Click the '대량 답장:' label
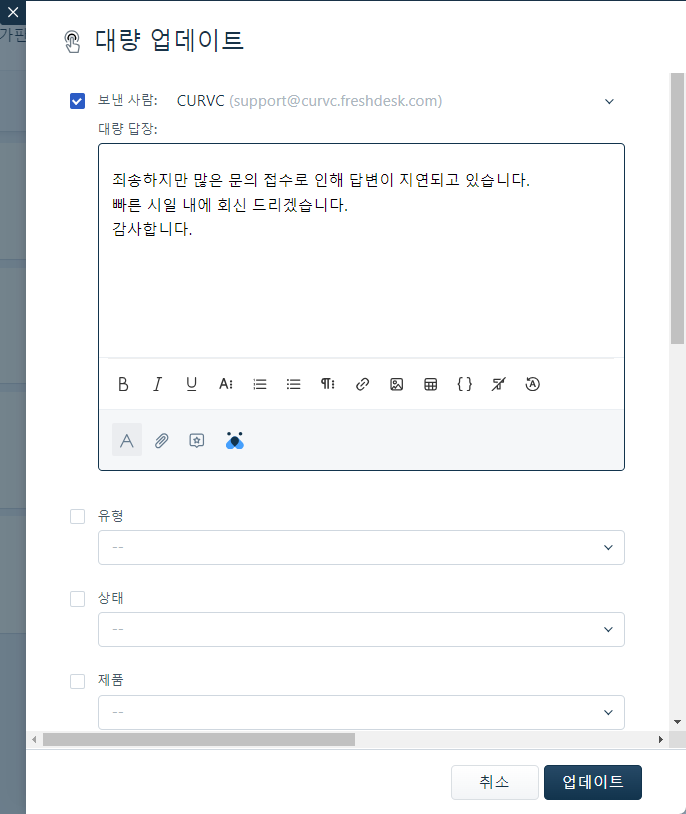The image size is (686, 814). 128,129
